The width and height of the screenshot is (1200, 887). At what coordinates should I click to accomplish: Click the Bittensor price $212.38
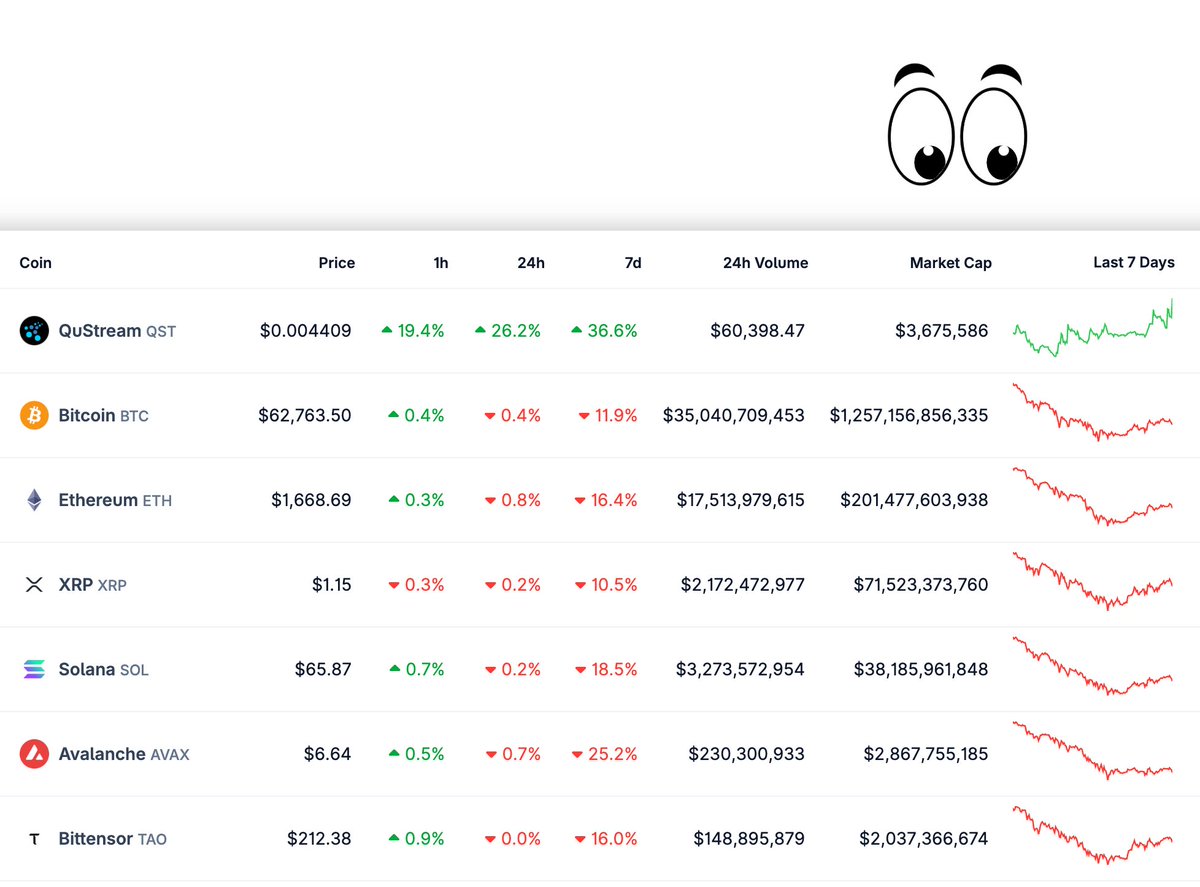[319, 839]
